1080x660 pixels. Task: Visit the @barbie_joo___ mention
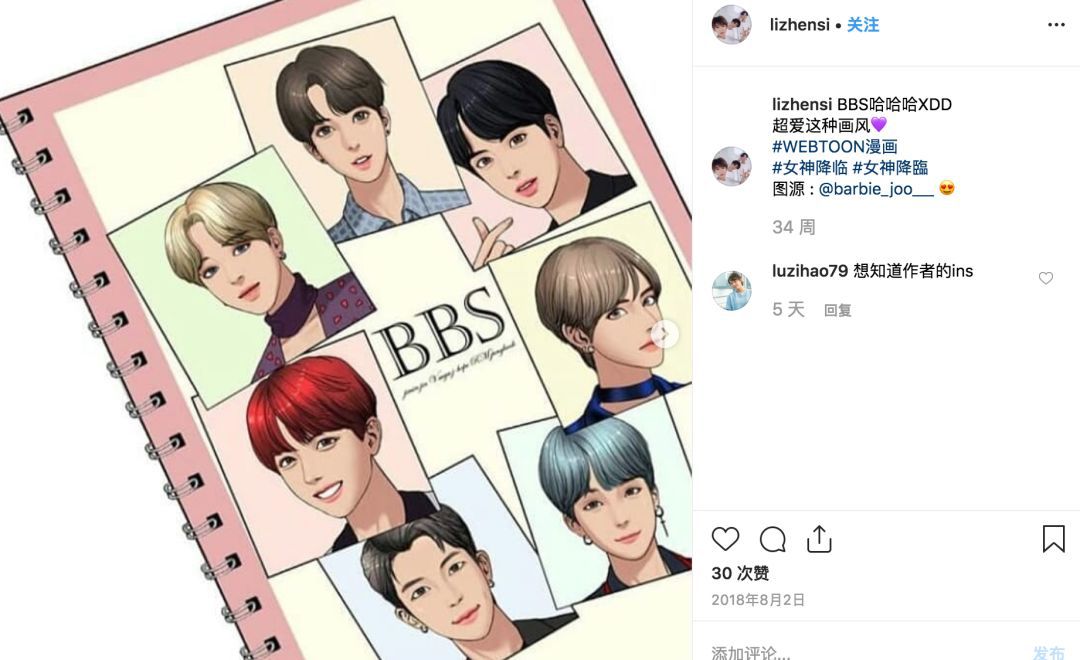(876, 189)
